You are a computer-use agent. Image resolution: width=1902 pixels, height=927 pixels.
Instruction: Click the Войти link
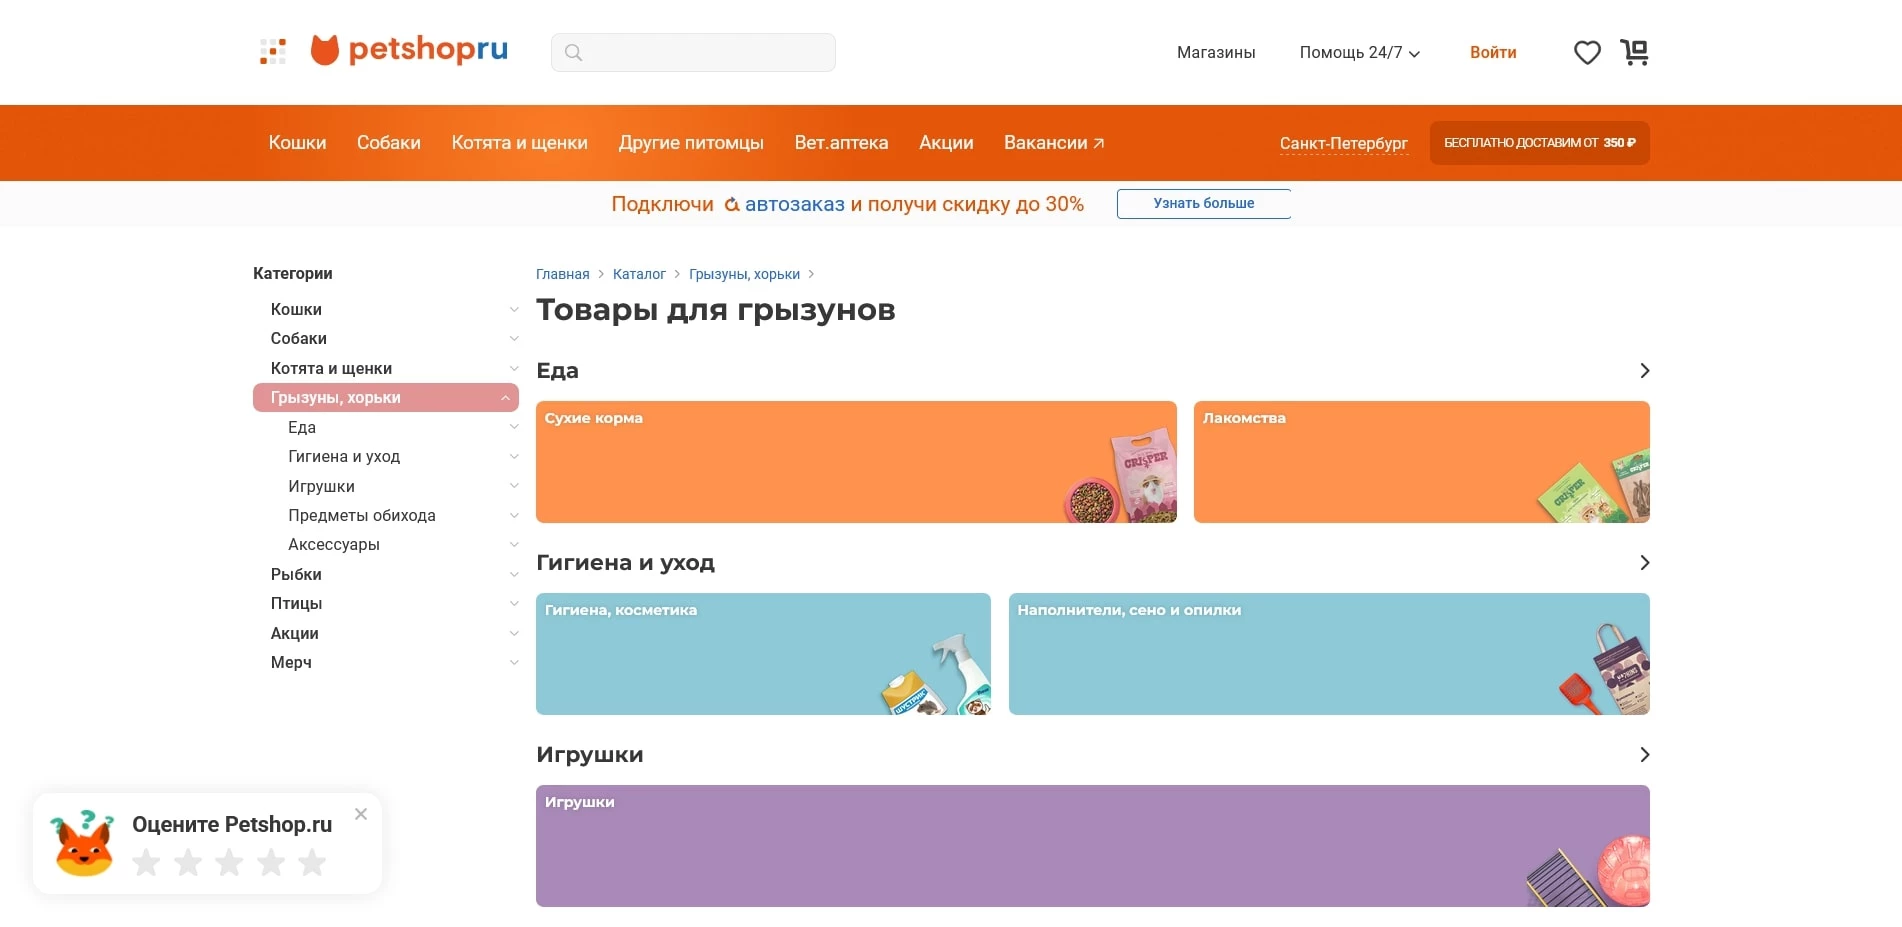[1493, 52]
